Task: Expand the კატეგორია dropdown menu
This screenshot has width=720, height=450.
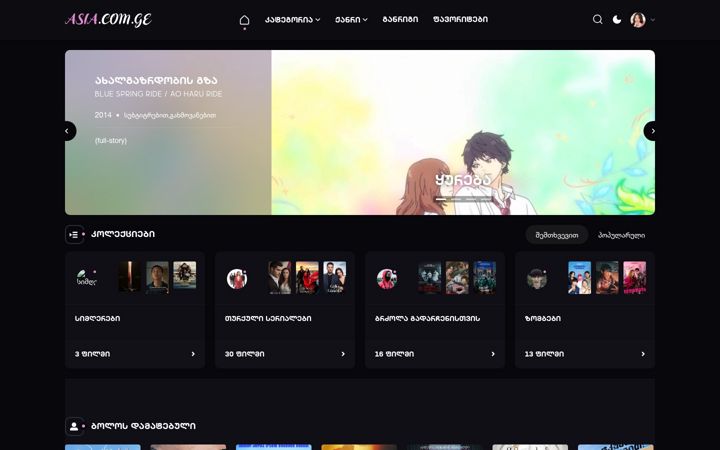Action: click(x=292, y=19)
